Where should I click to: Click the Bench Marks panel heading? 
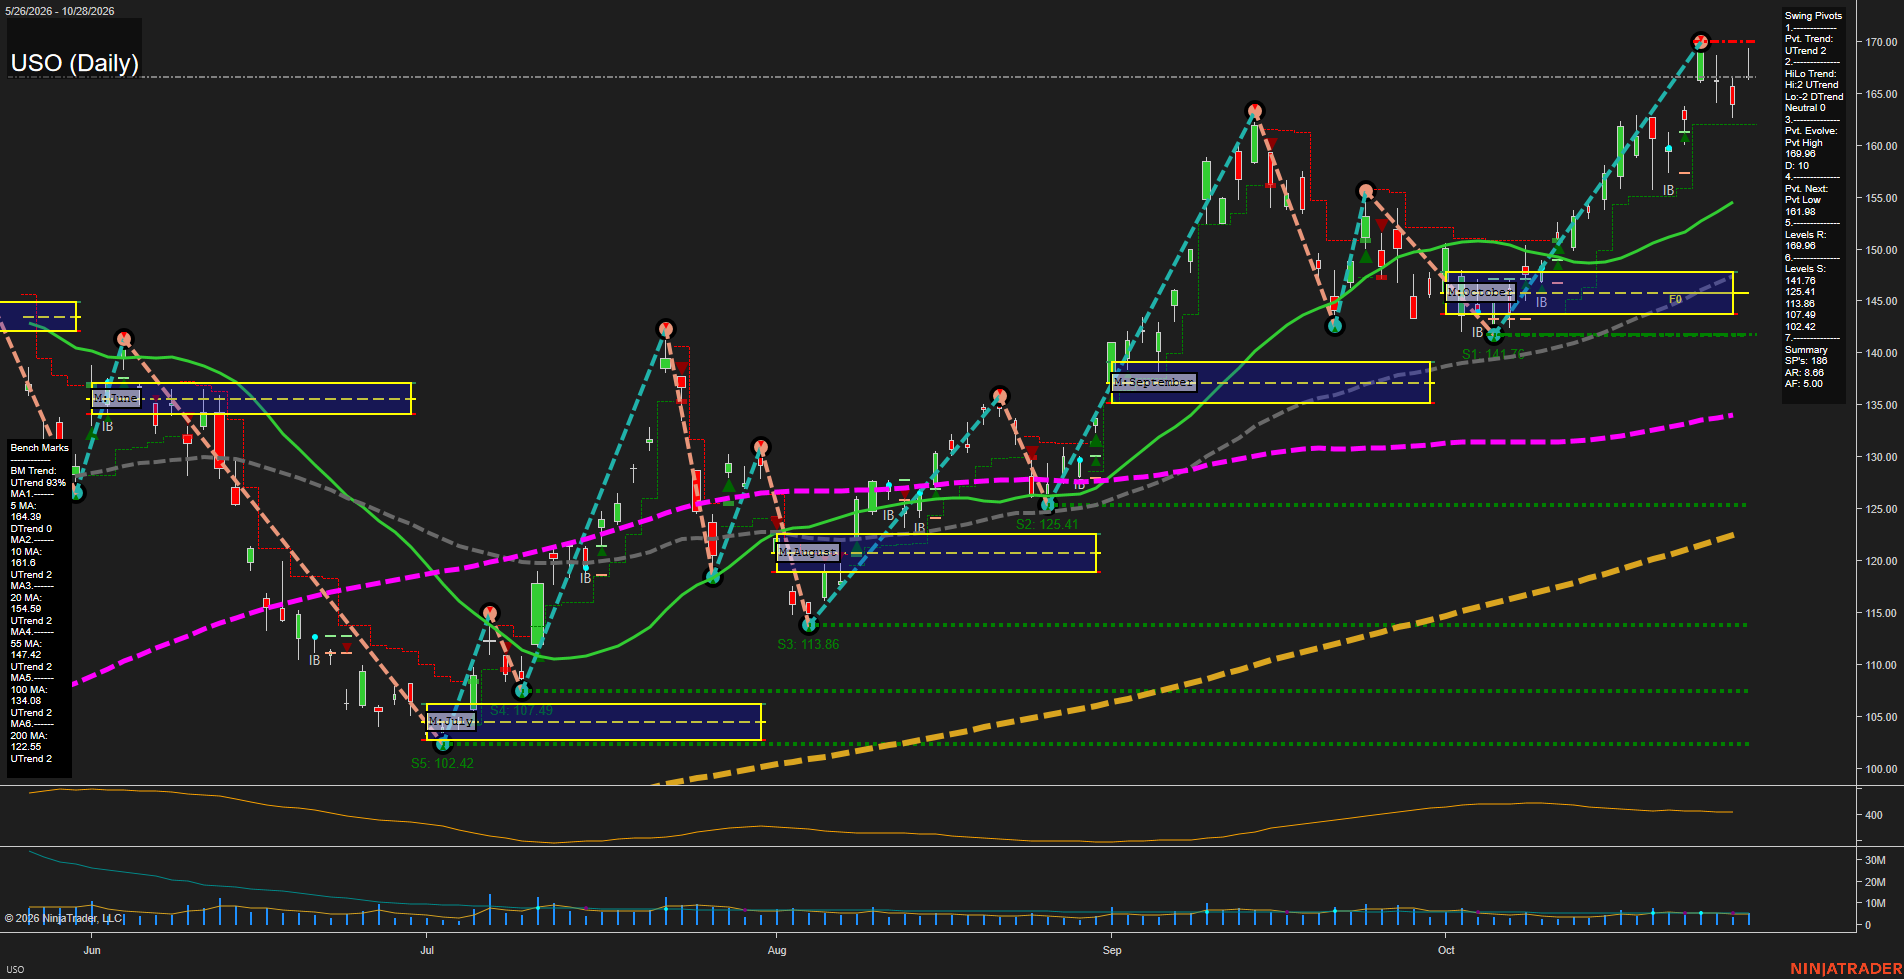39,448
